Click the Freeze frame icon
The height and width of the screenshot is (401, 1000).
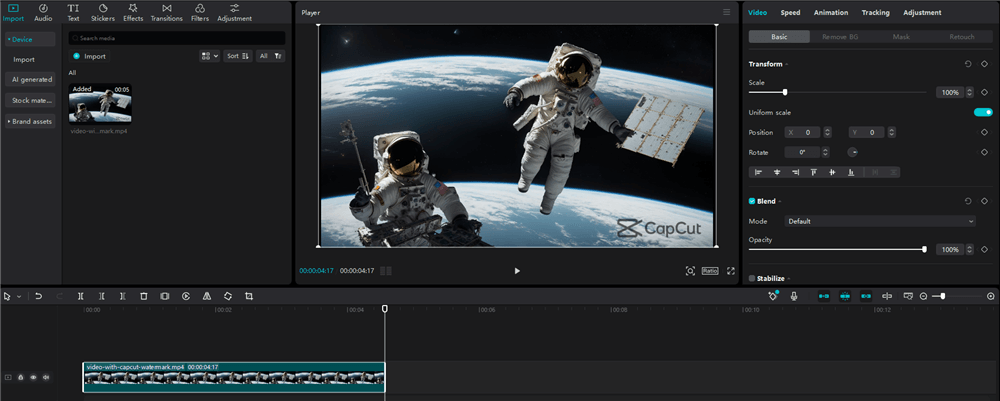click(x=165, y=296)
